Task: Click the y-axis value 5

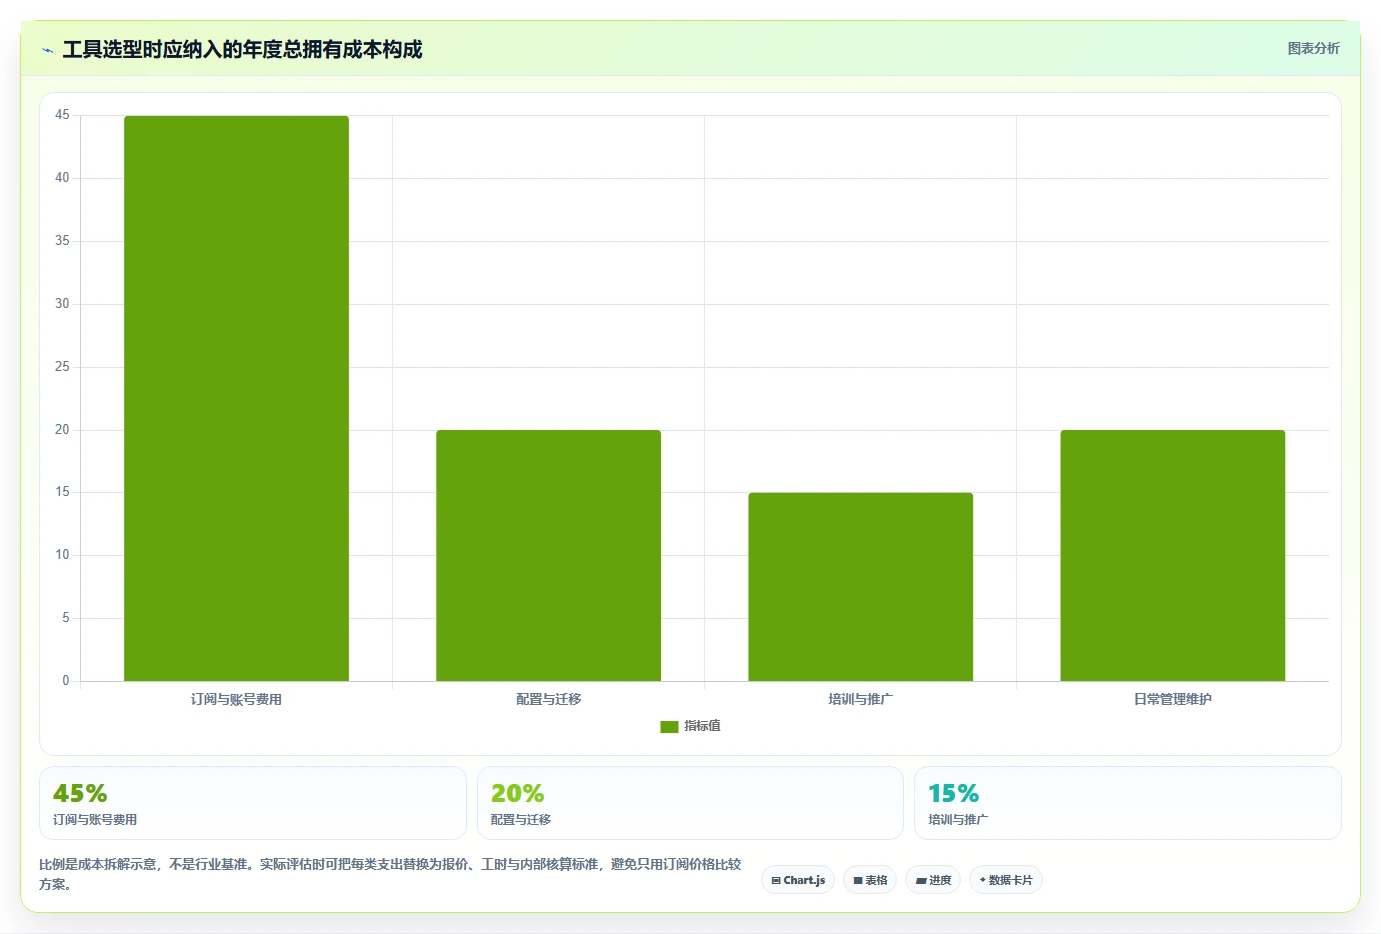Action: click(66, 618)
